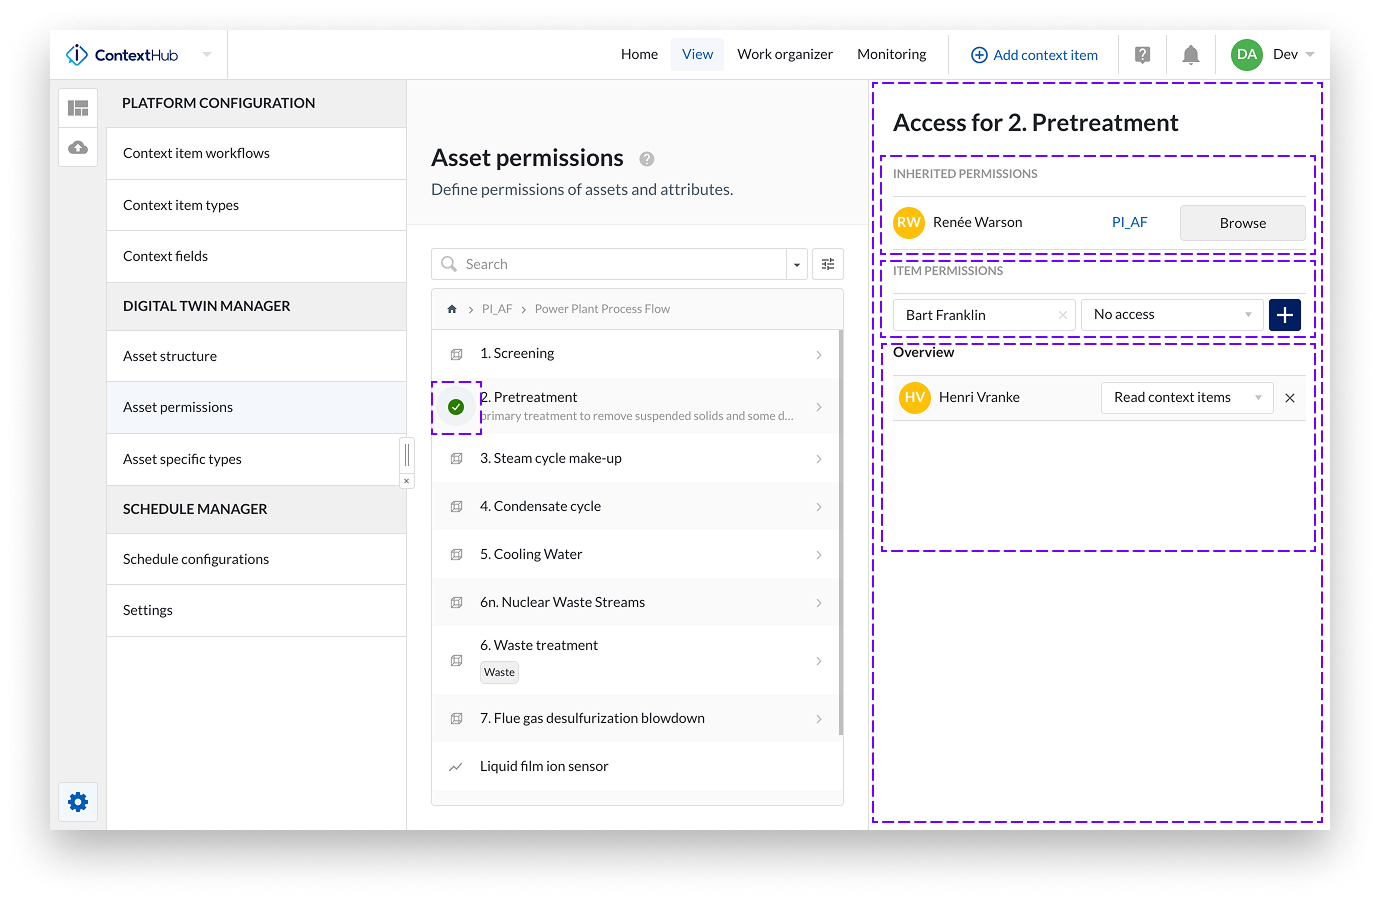Viewport: 1380px width, 900px height.
Task: Deselect the 2. Pretreatment checkmark
Action: (x=456, y=407)
